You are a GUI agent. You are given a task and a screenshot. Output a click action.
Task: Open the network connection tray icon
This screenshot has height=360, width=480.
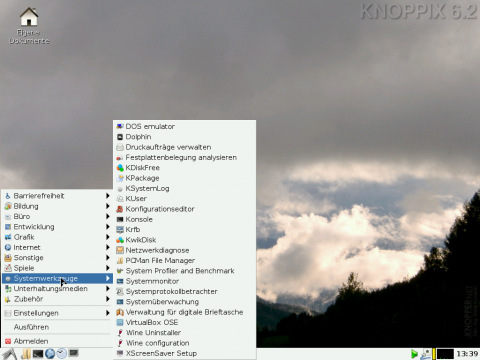425,354
